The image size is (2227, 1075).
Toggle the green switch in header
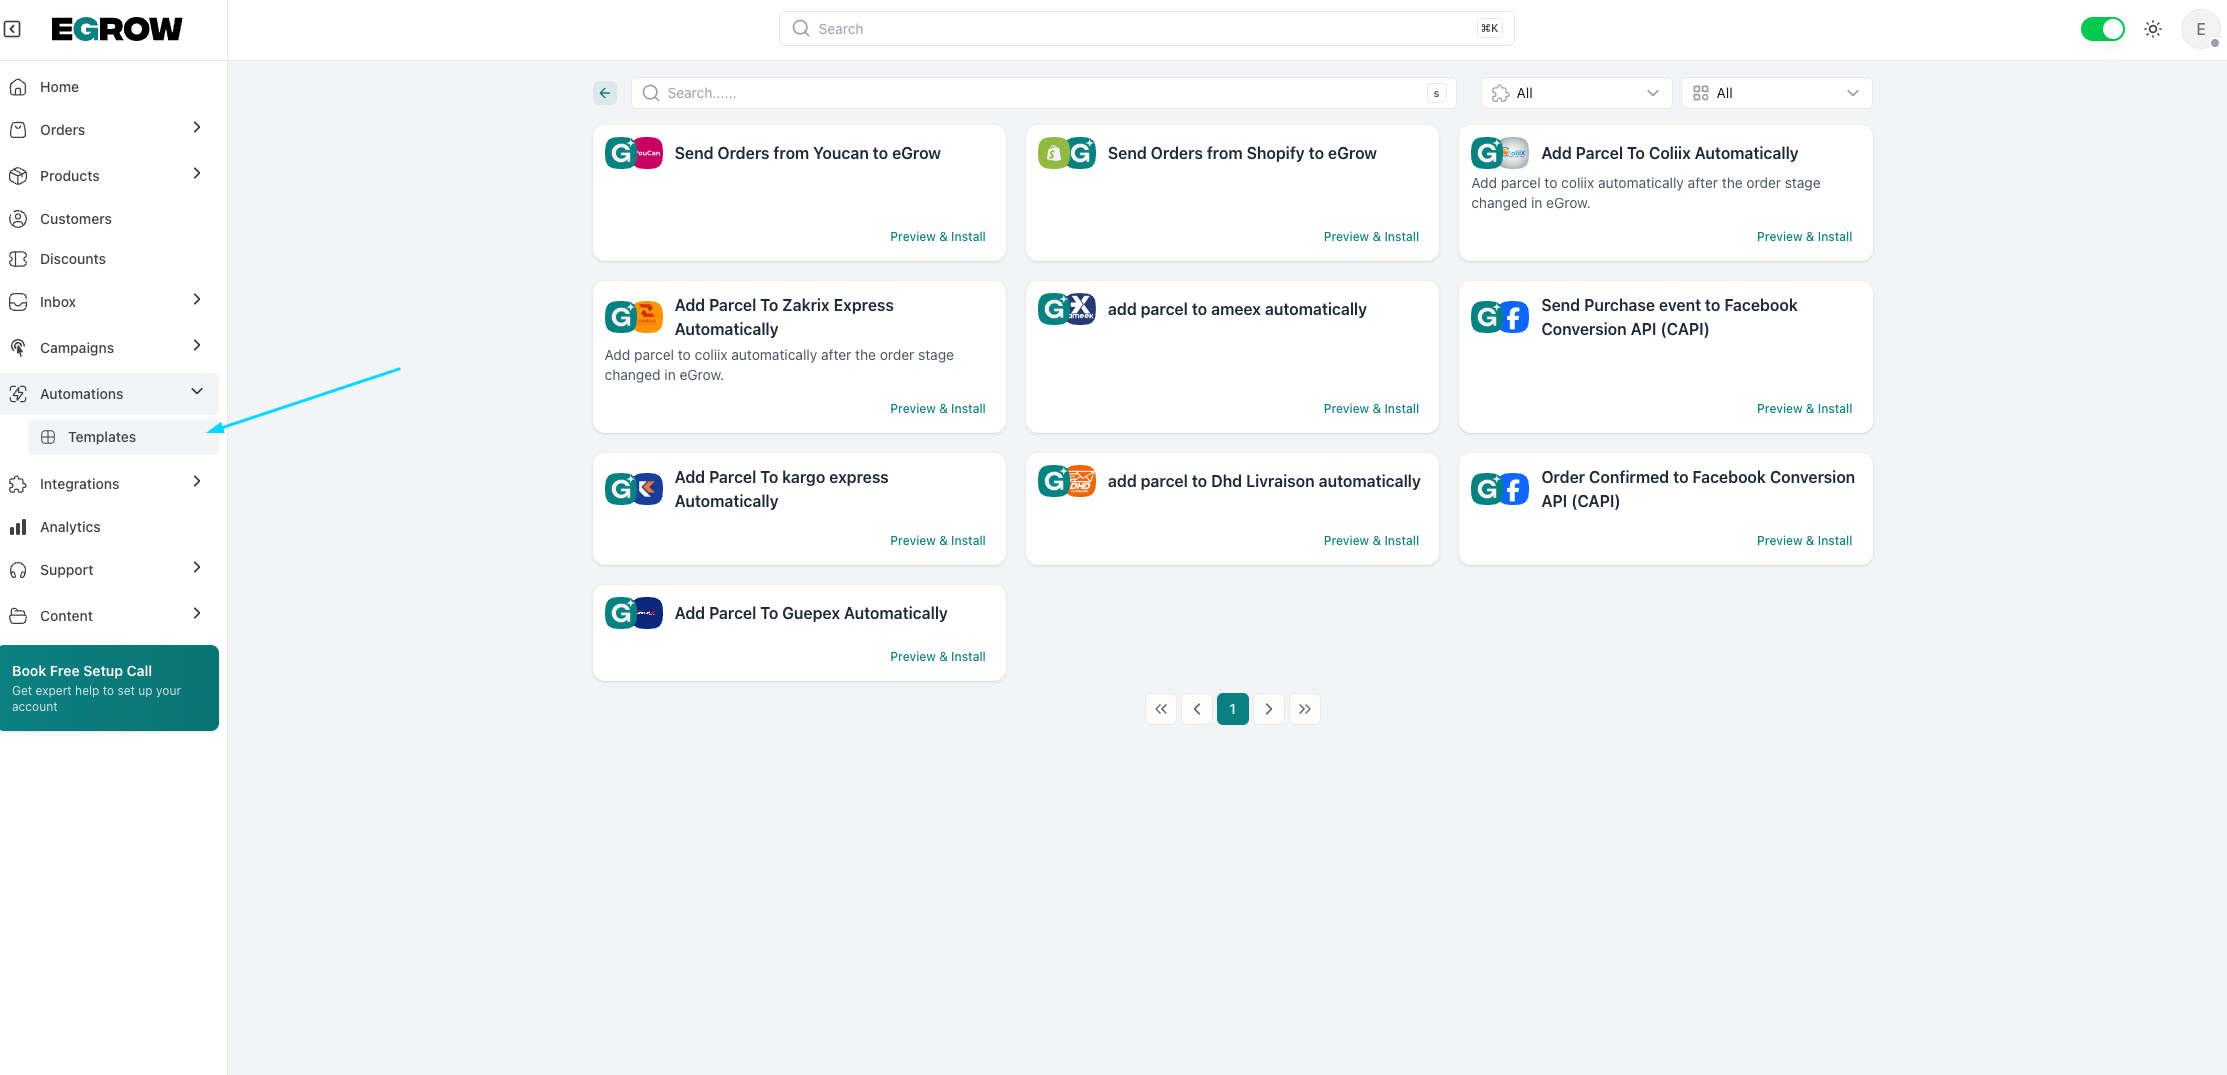click(x=2102, y=29)
